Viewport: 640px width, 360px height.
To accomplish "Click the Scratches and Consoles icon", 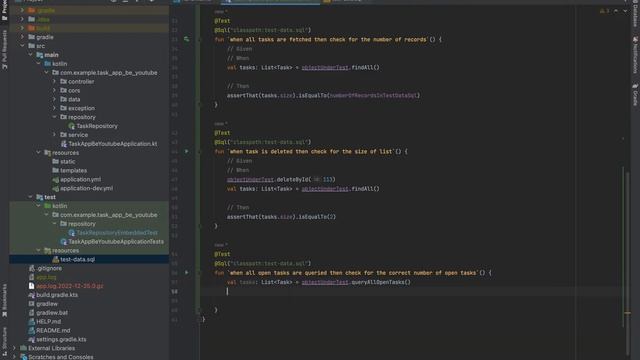I will point(23,357).
